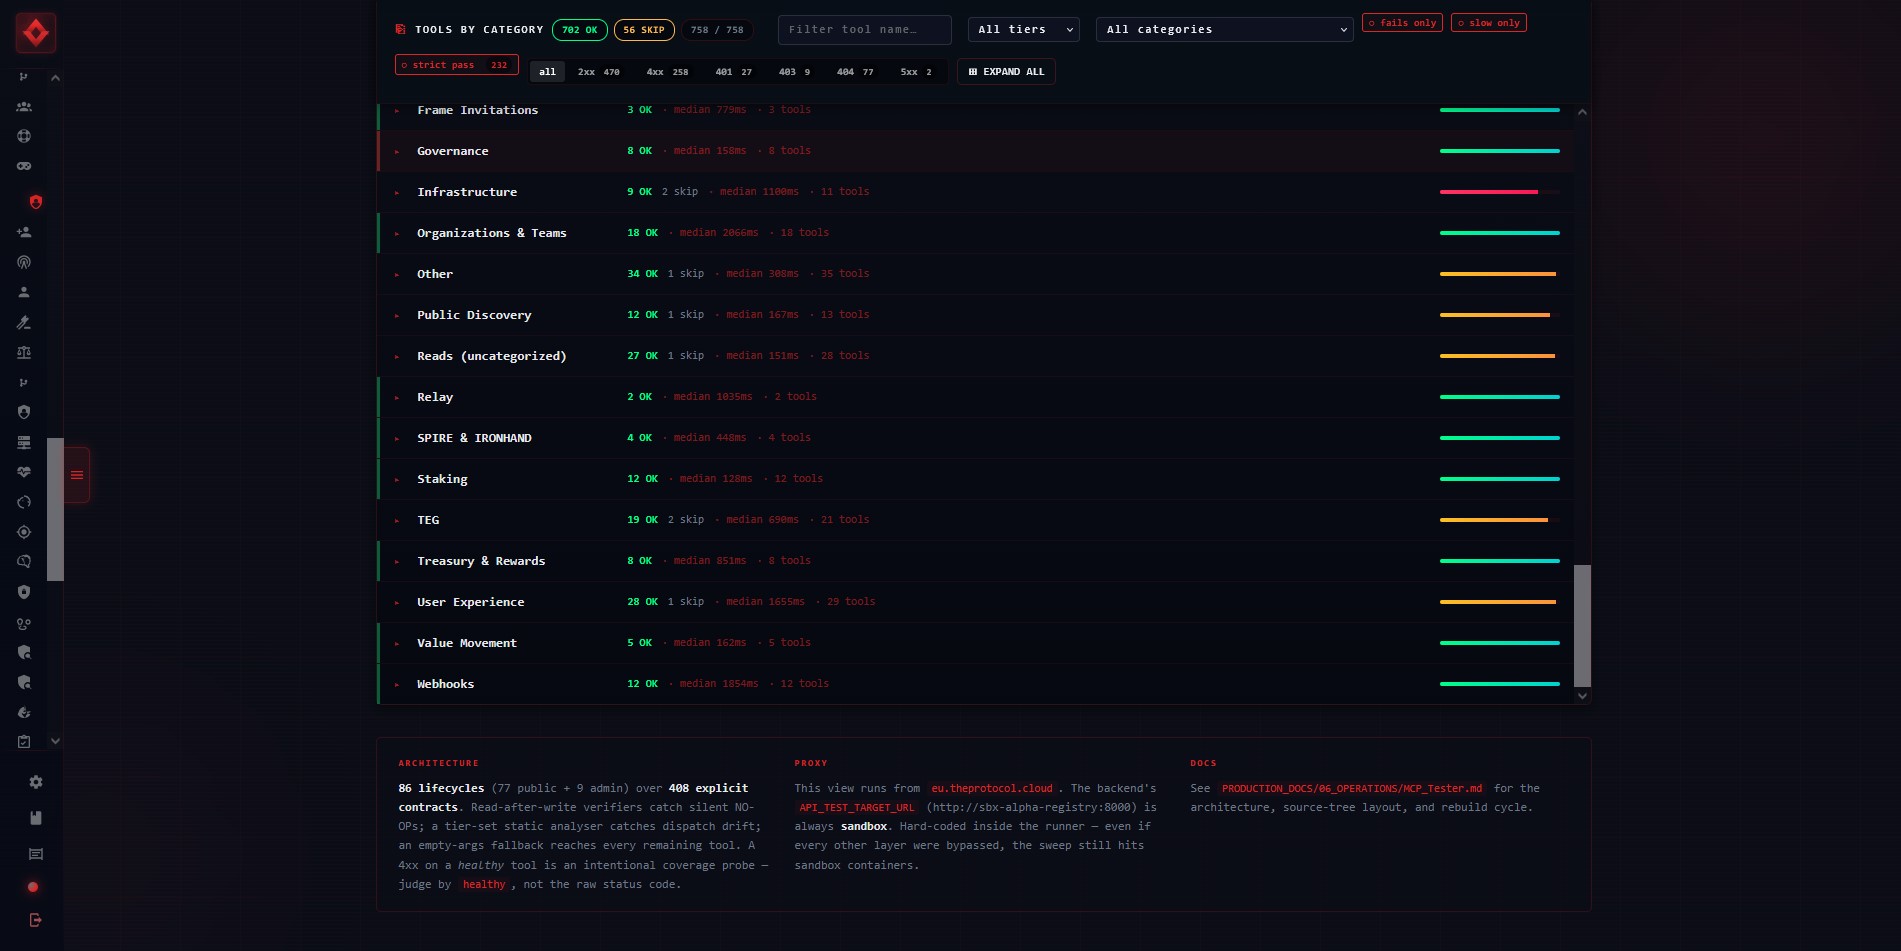1901x951 pixels.
Task: Select the 4xx status filter tab
Action: [x=667, y=72]
